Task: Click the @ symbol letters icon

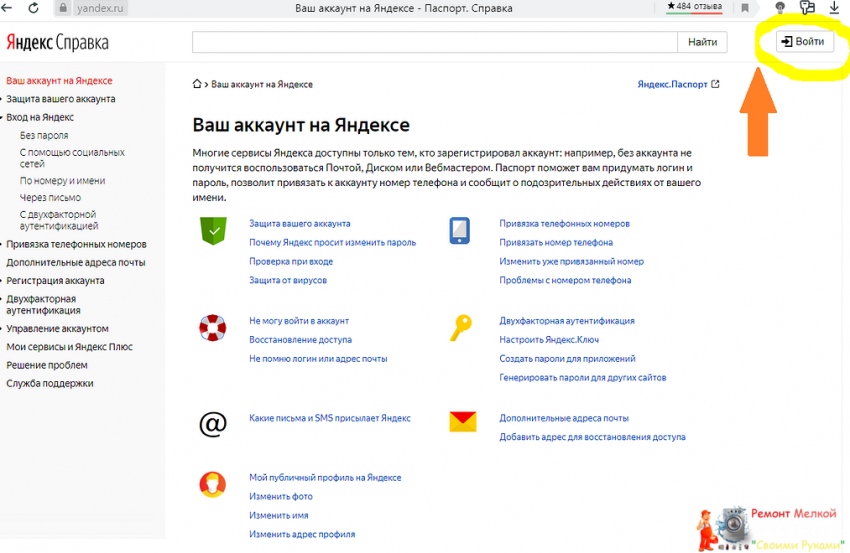Action: click(x=212, y=424)
